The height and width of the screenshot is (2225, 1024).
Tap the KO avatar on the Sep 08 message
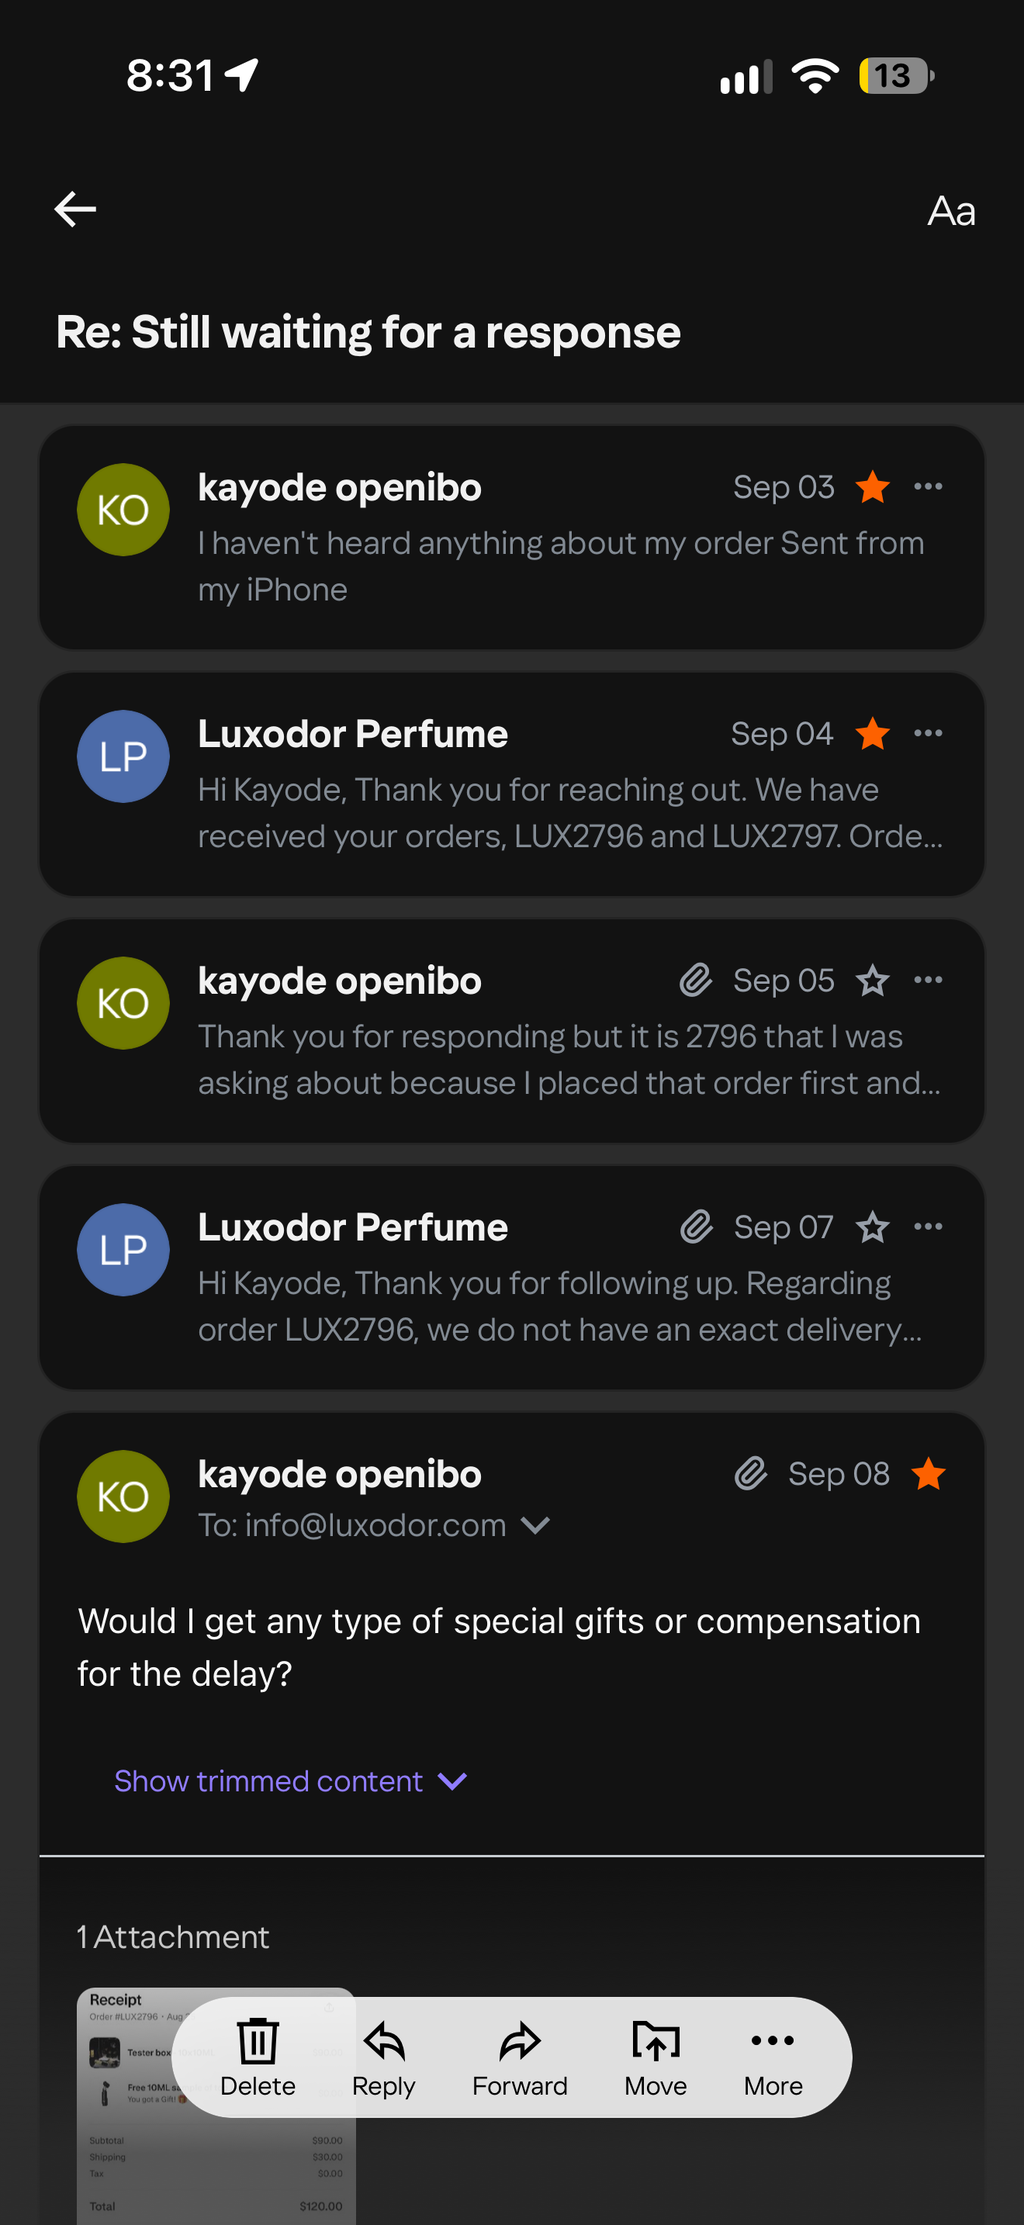(x=123, y=1497)
